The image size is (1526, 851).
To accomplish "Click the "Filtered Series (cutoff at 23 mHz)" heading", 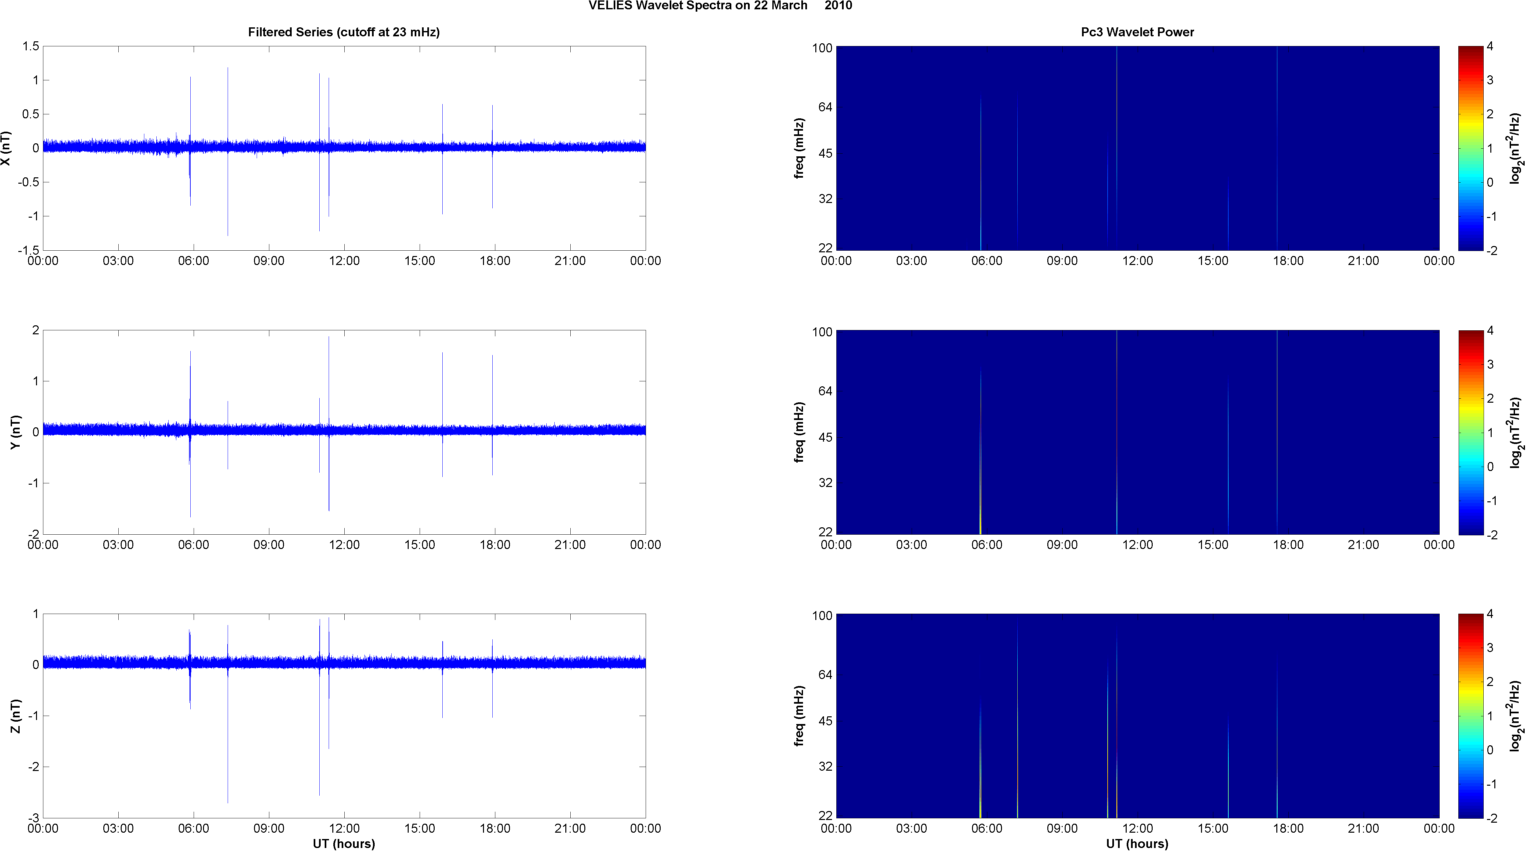I will coord(344,32).
